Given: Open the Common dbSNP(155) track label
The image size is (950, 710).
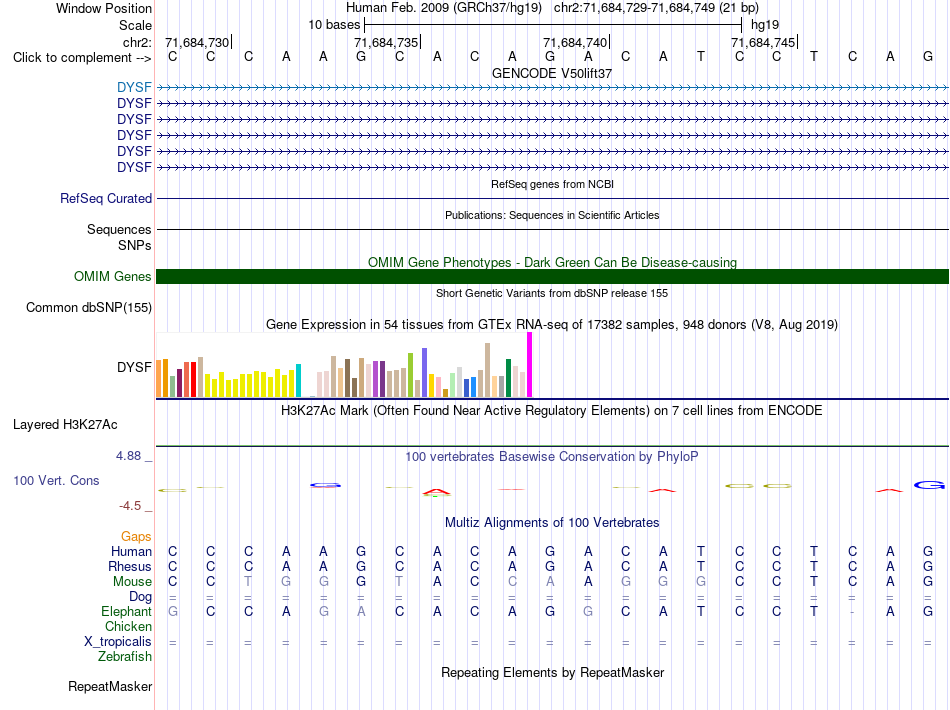Looking at the screenshot, I should point(89,307).
